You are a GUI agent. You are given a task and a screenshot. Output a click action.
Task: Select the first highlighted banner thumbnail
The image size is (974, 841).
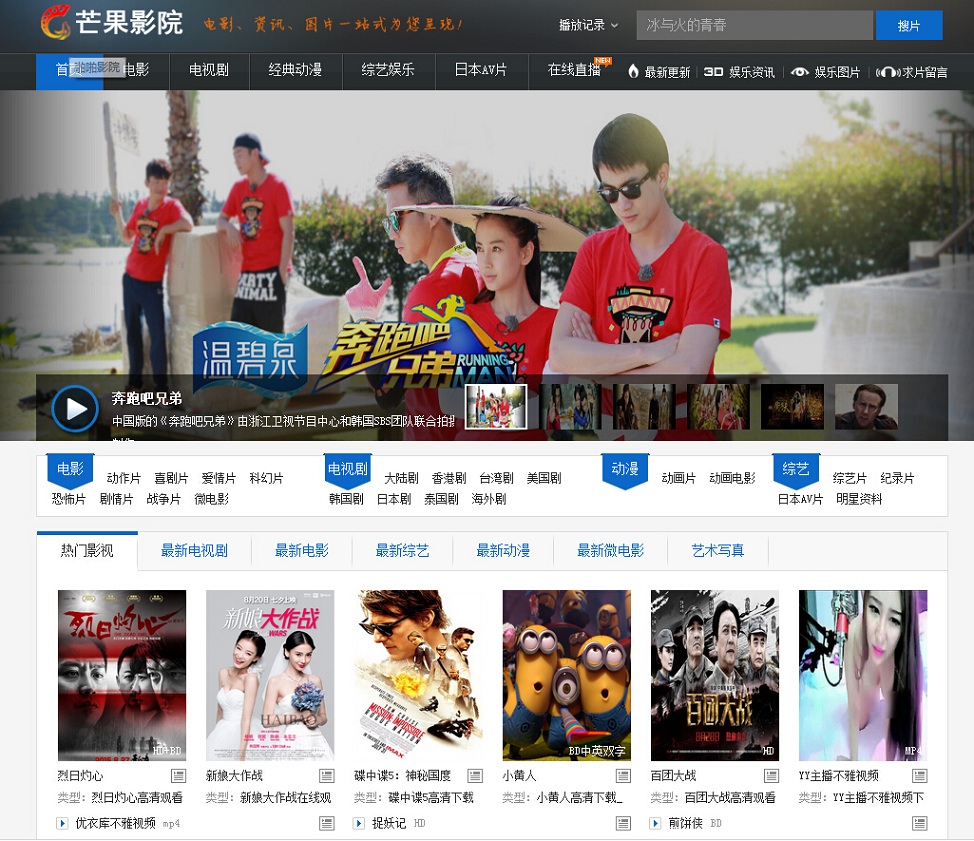click(496, 407)
